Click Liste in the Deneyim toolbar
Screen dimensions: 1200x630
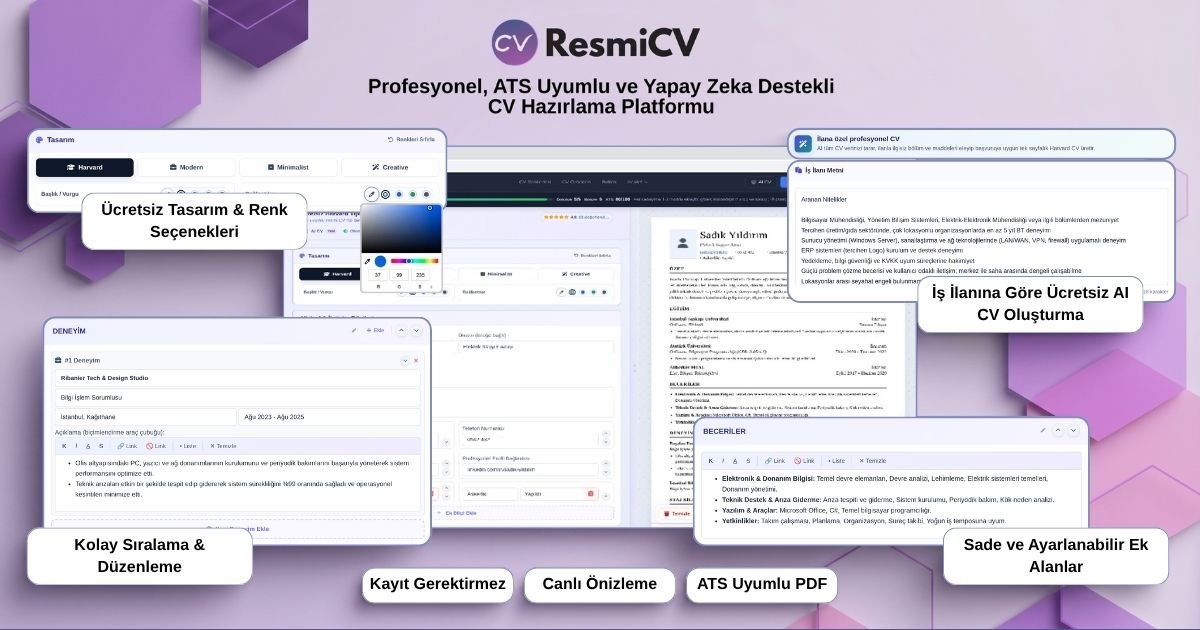(x=188, y=446)
